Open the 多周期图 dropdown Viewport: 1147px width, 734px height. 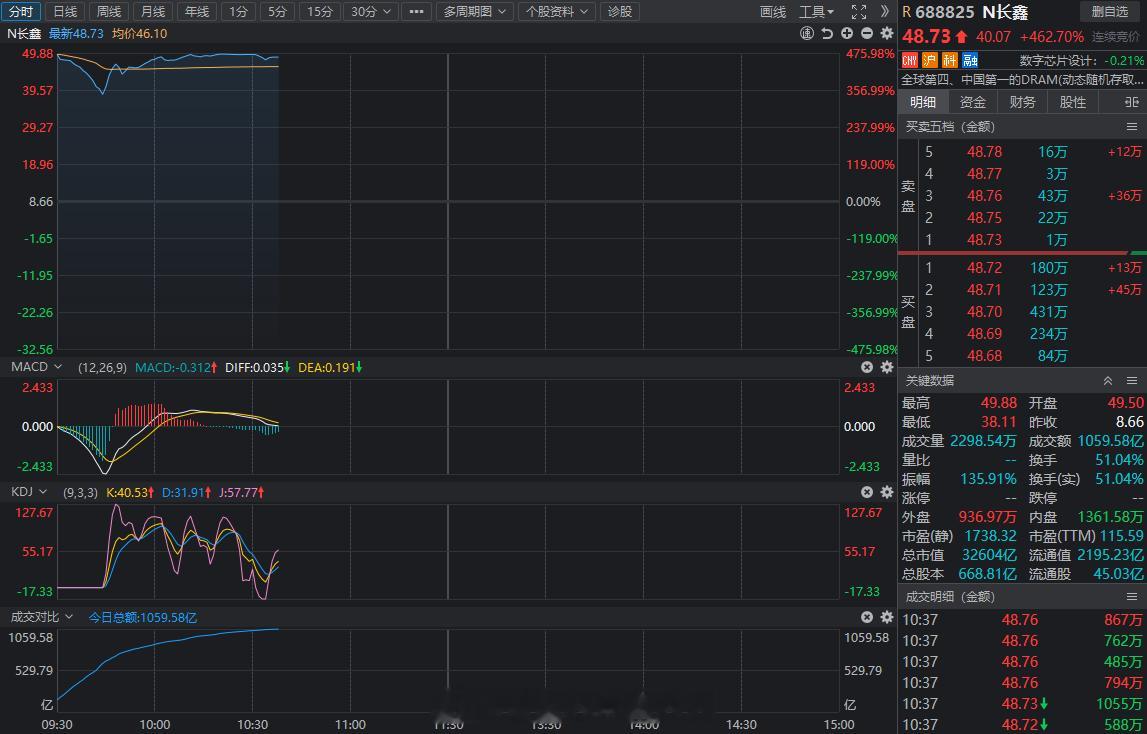click(474, 12)
